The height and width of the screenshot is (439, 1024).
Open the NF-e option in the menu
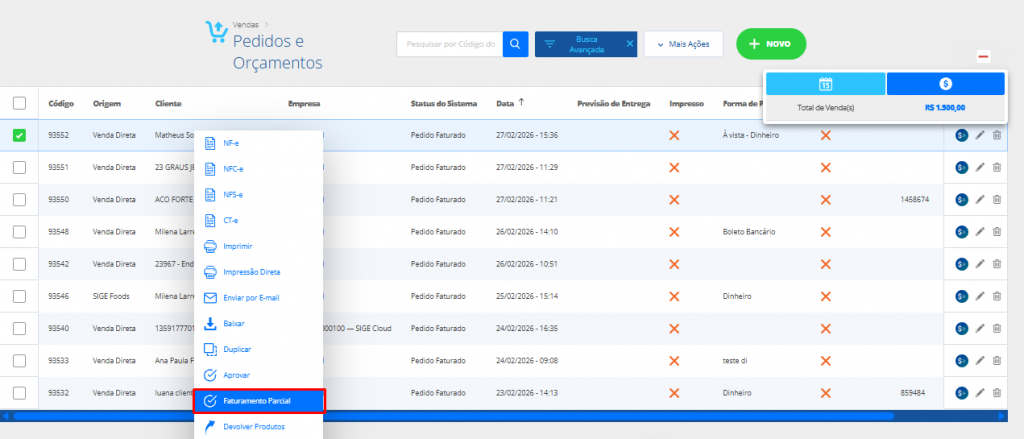coord(231,143)
